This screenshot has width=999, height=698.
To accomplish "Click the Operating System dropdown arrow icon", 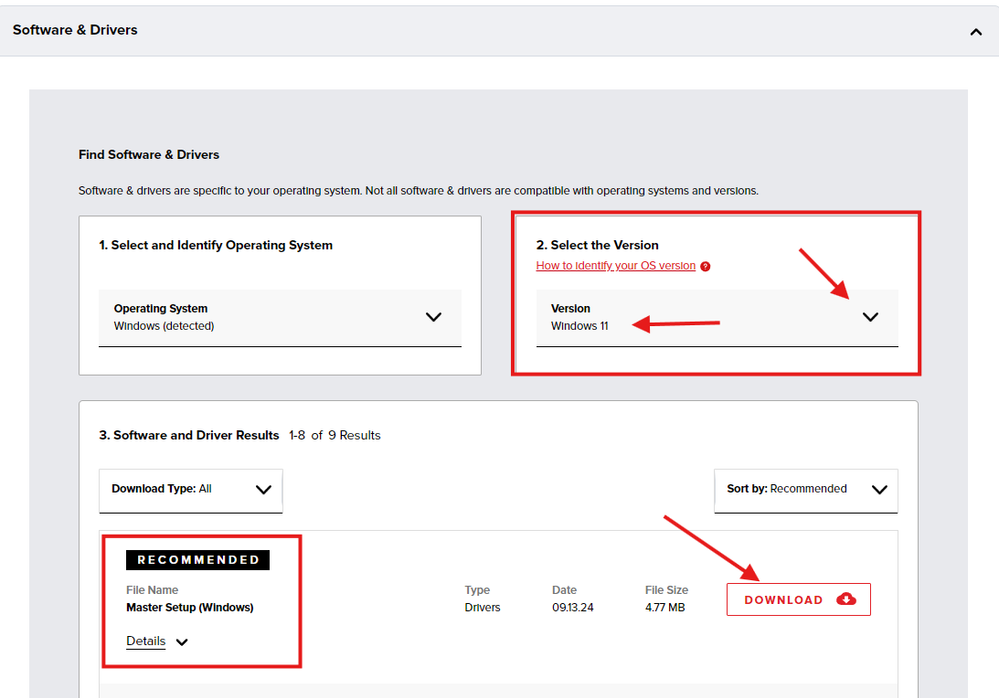I will 433,317.
